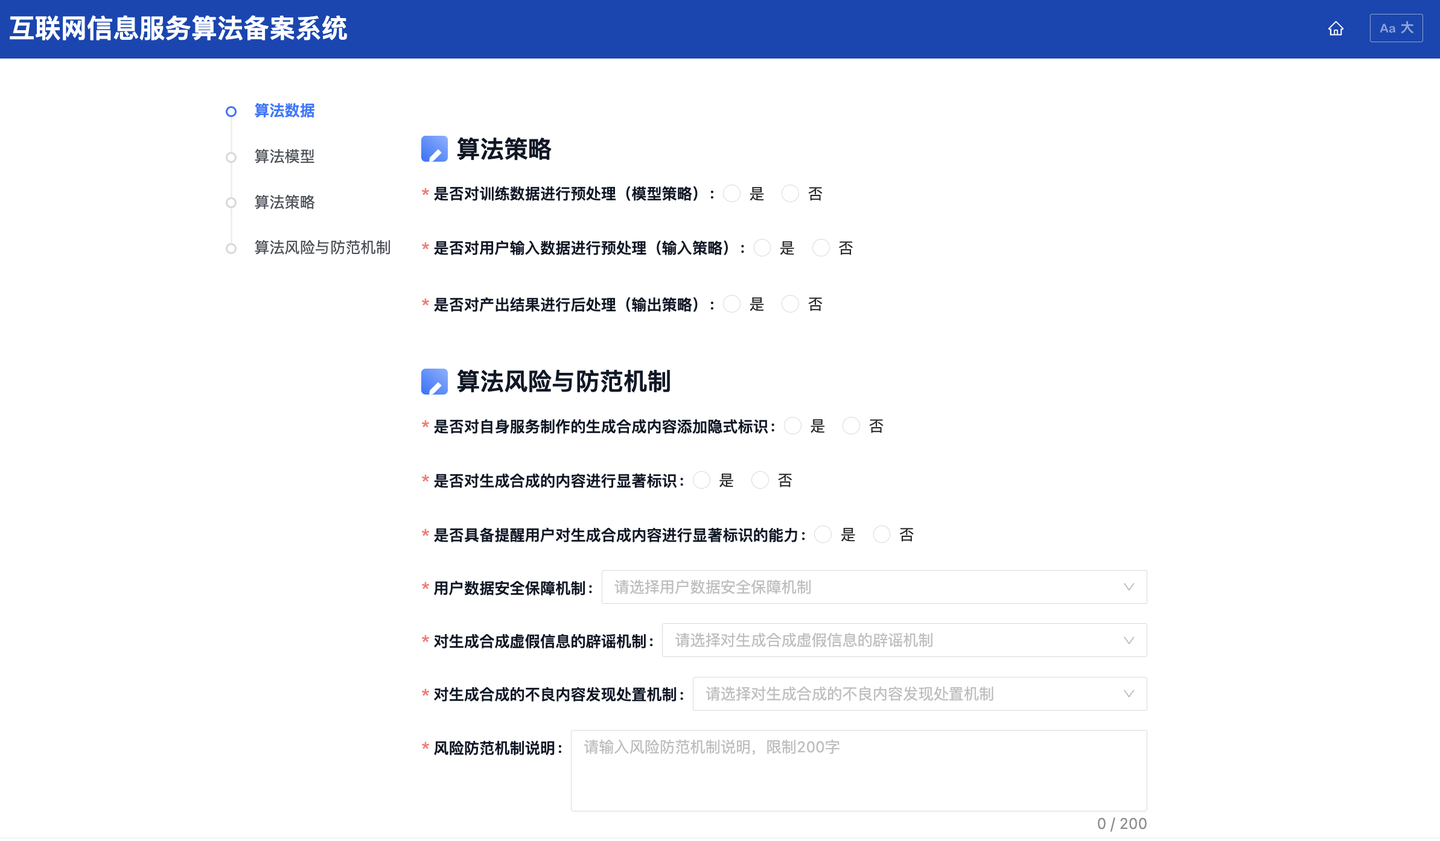Select 否 for 是否对用户输入数据进行预处理
The image size is (1440, 841).
[821, 247]
